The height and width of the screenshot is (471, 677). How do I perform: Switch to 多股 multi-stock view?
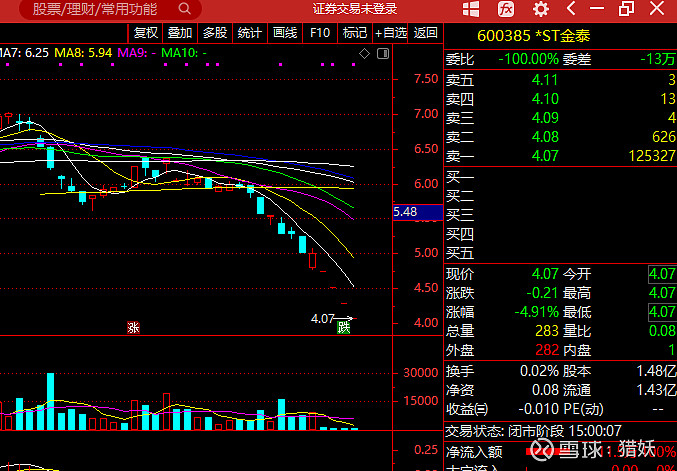tap(214, 32)
